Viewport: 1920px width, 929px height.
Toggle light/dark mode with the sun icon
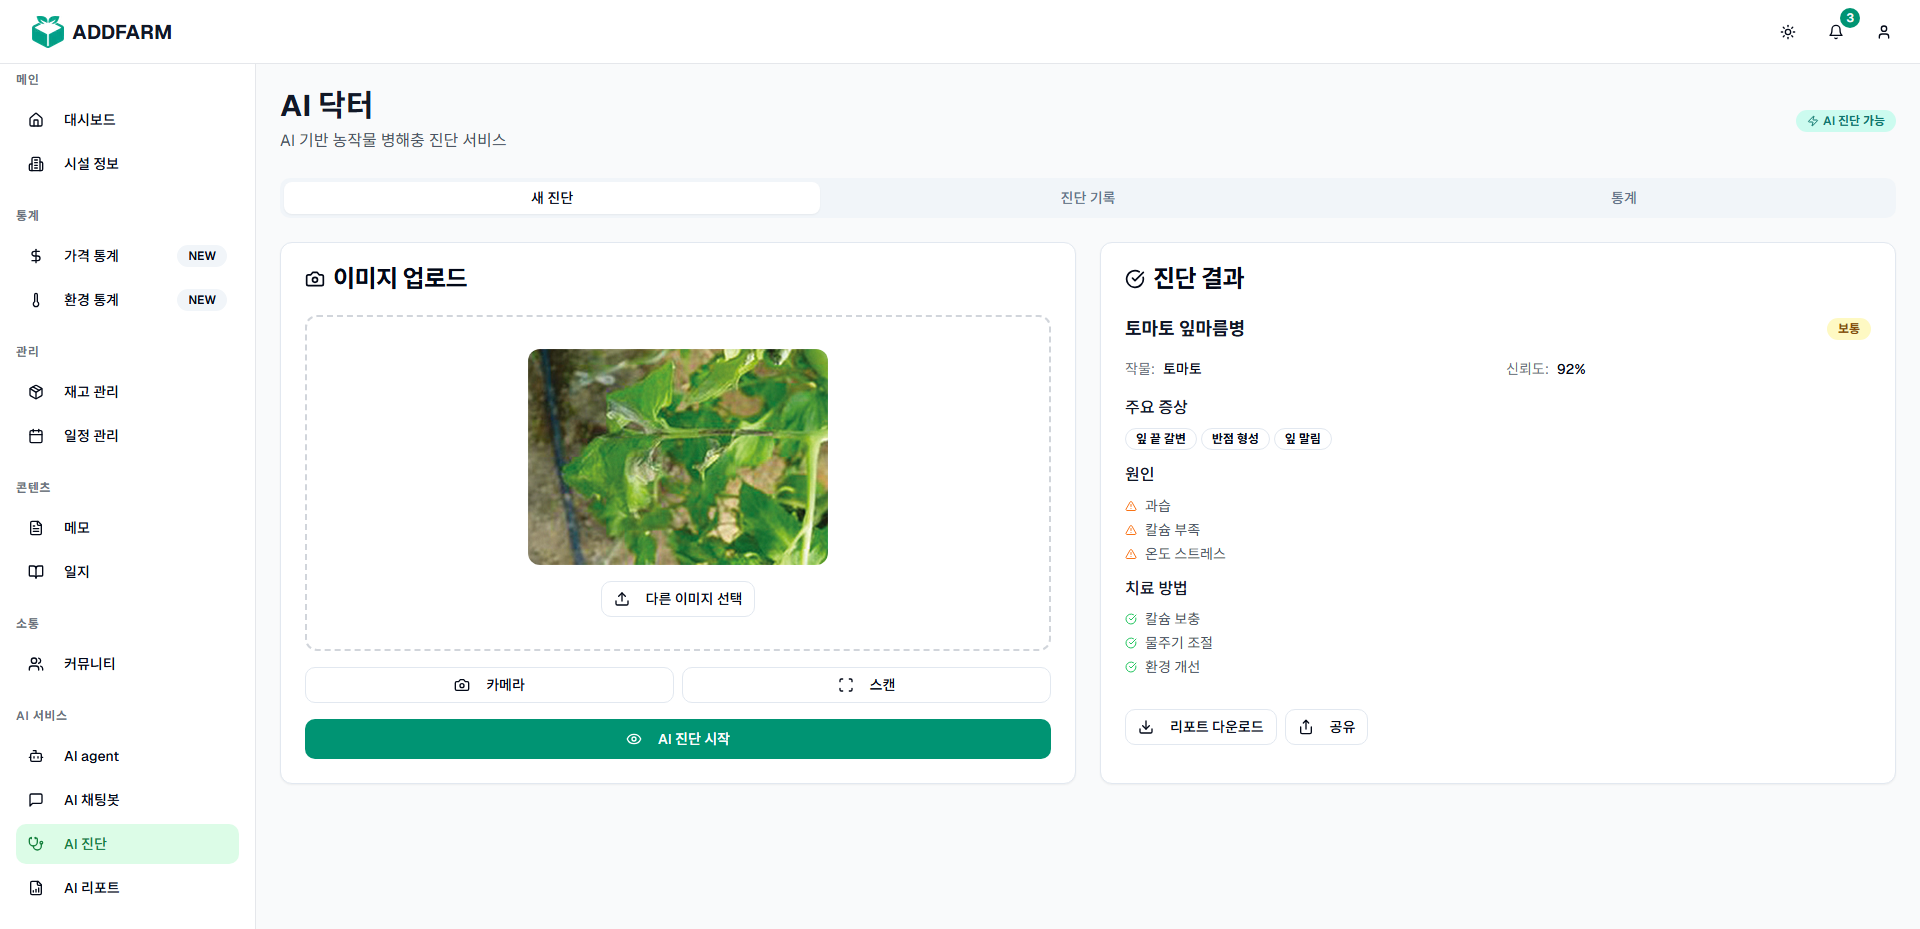tap(1788, 31)
